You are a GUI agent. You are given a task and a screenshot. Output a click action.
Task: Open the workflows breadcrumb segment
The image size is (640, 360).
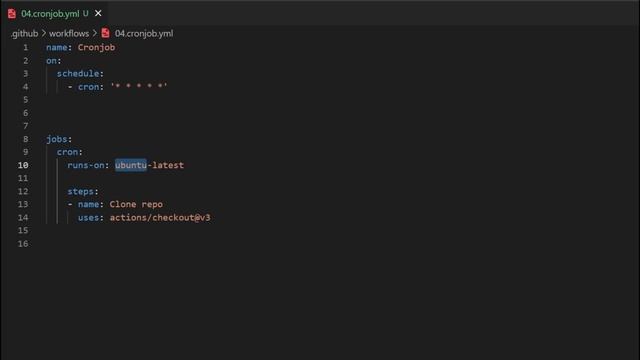pos(69,33)
